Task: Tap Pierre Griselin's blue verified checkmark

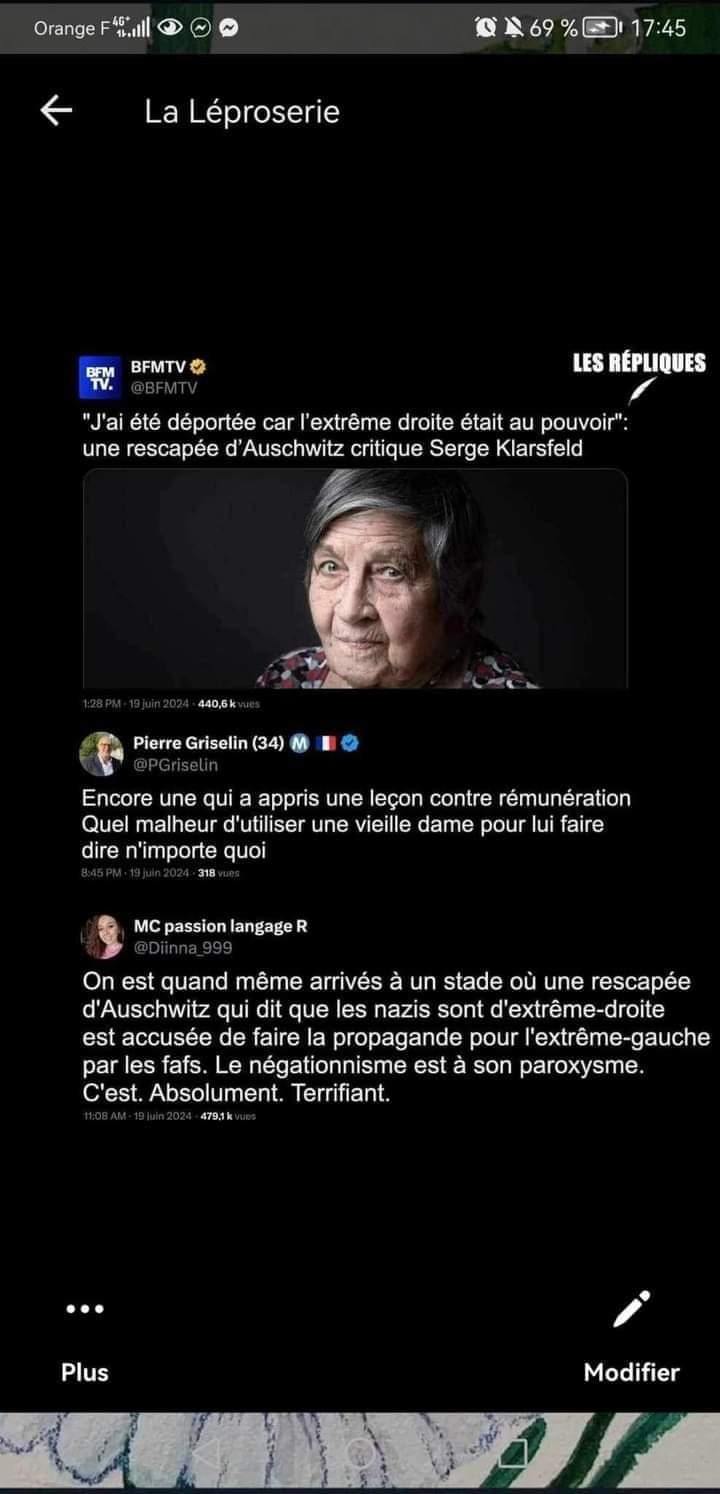Action: (351, 742)
